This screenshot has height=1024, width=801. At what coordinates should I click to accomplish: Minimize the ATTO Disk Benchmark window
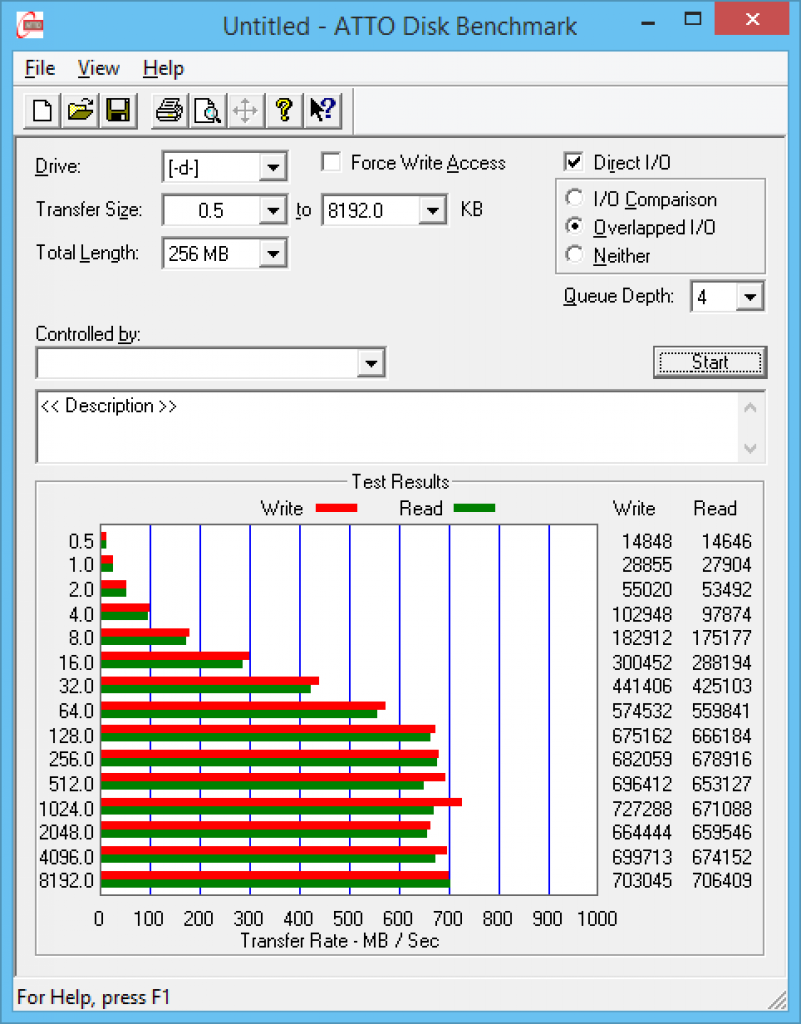click(648, 24)
